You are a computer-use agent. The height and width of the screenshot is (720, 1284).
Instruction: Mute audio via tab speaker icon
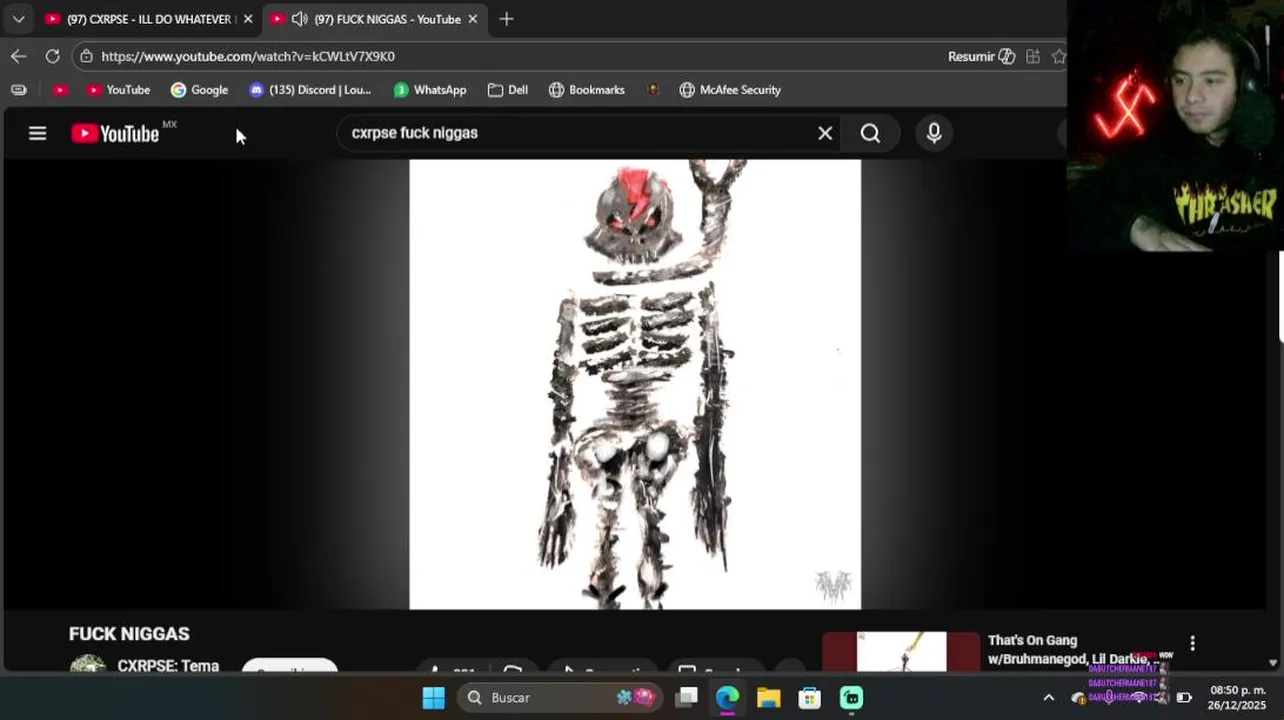point(299,19)
